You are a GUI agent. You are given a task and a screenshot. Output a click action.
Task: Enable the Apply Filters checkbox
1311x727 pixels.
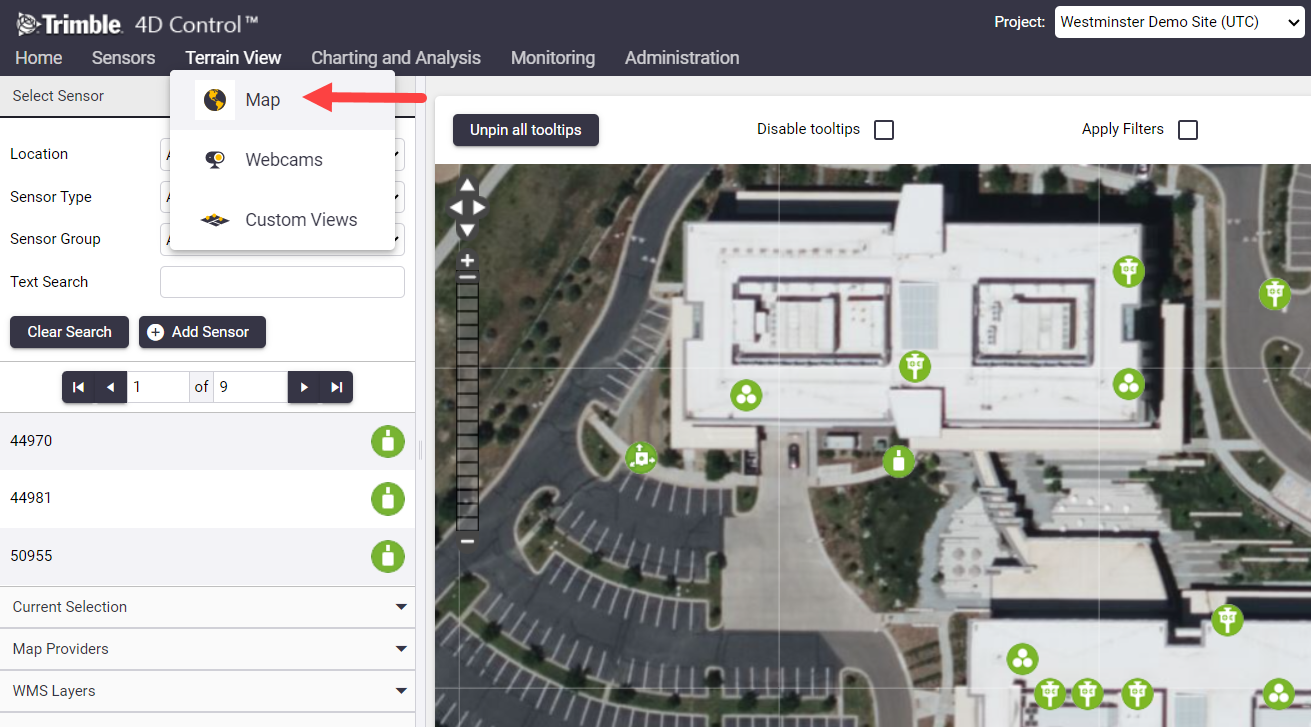(1188, 130)
